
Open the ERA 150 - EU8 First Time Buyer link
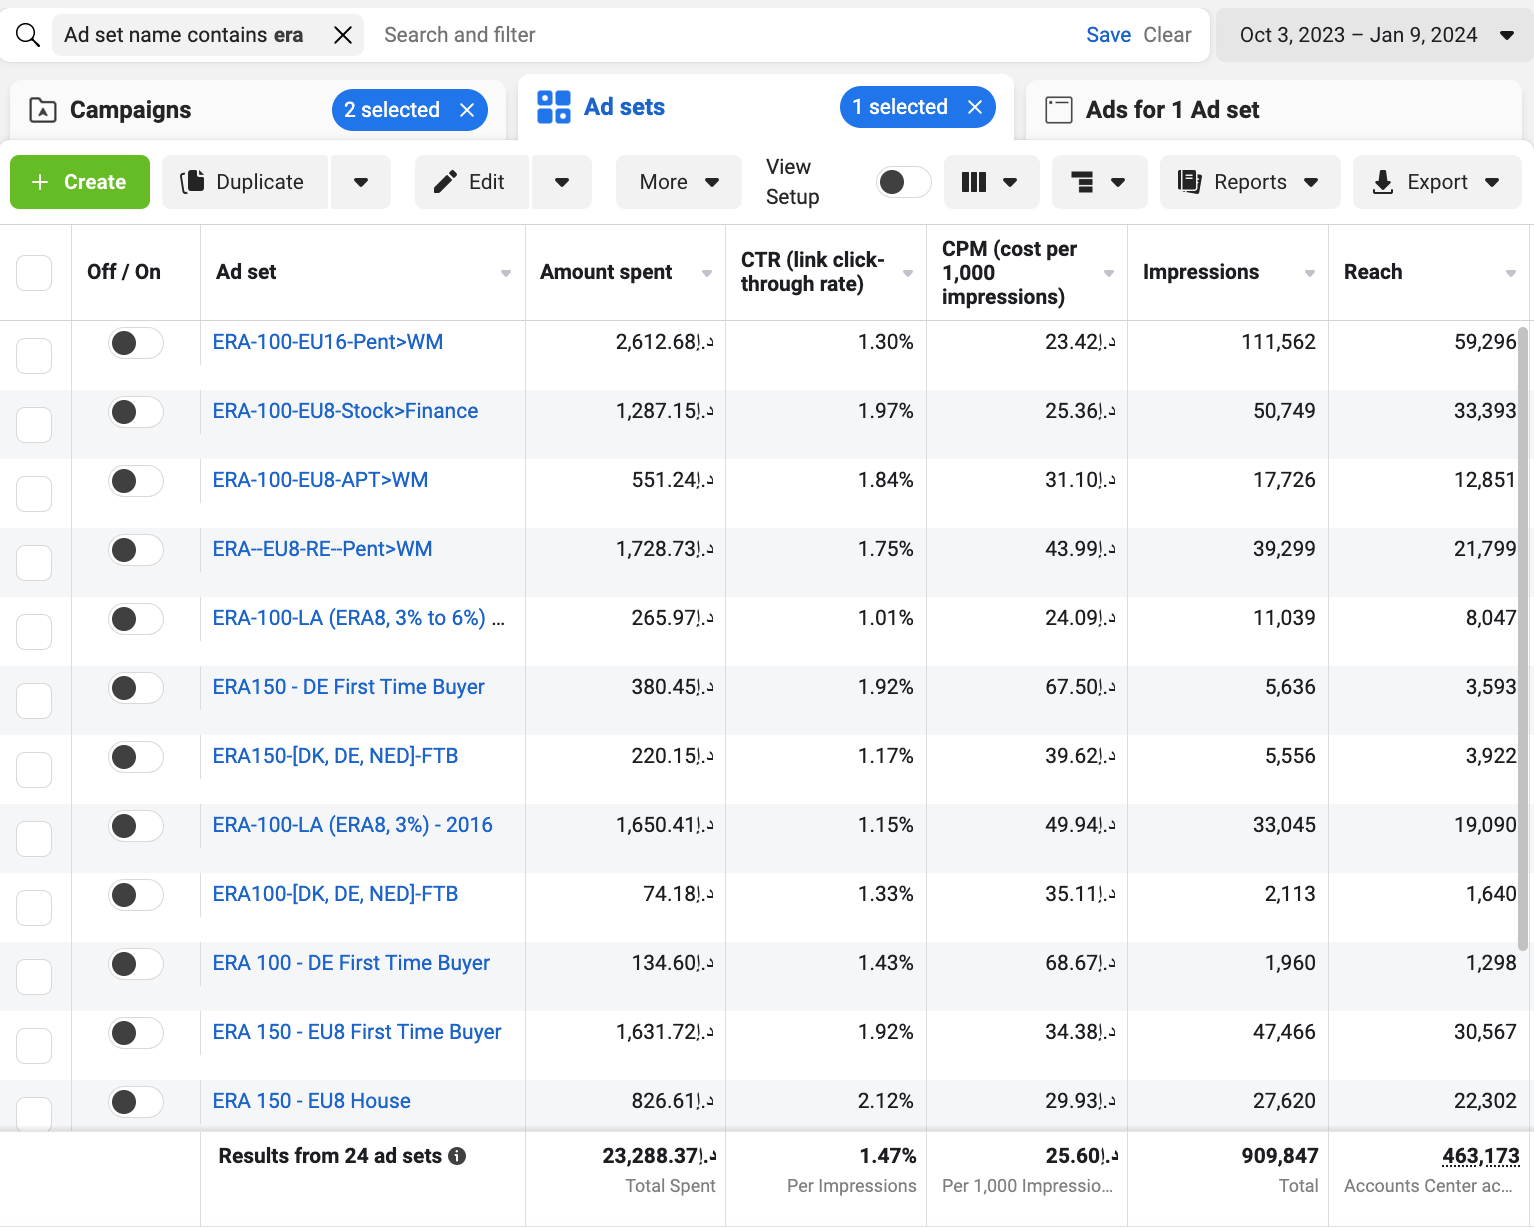pyautogui.click(x=357, y=1032)
